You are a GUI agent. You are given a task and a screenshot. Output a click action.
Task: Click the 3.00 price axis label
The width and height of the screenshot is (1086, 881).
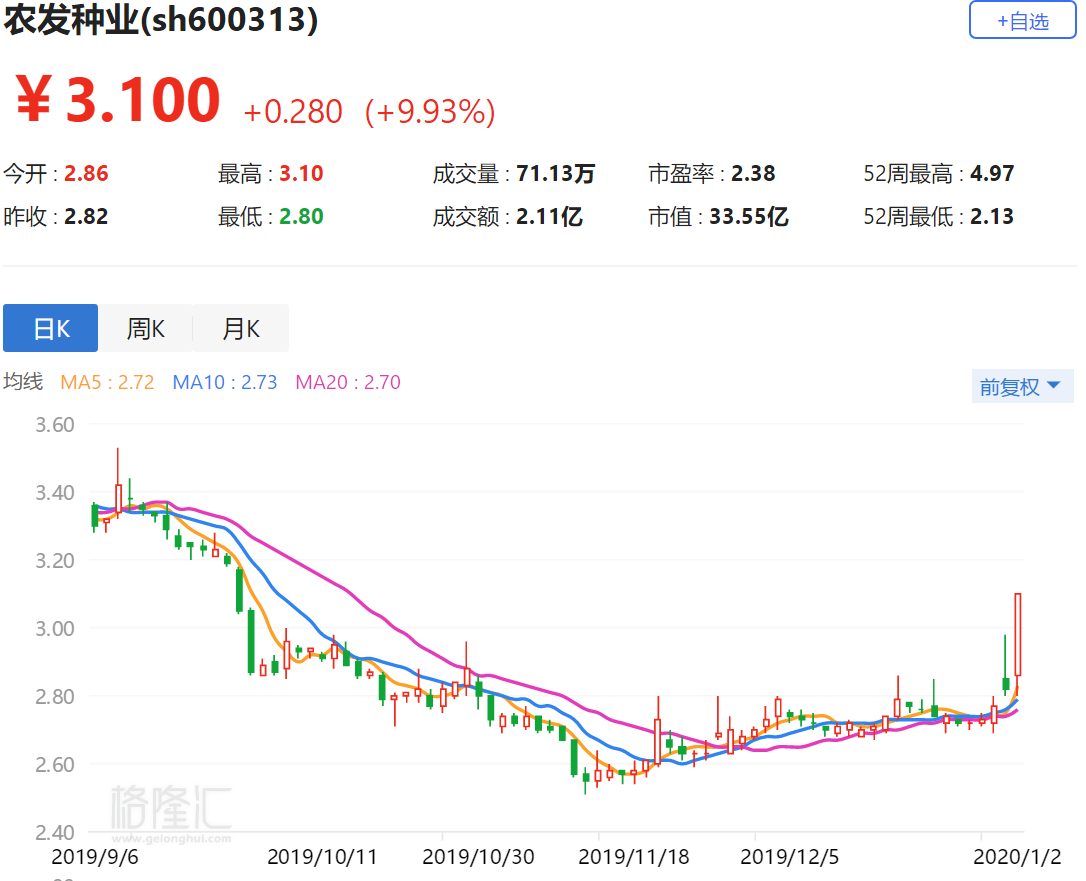coord(55,628)
